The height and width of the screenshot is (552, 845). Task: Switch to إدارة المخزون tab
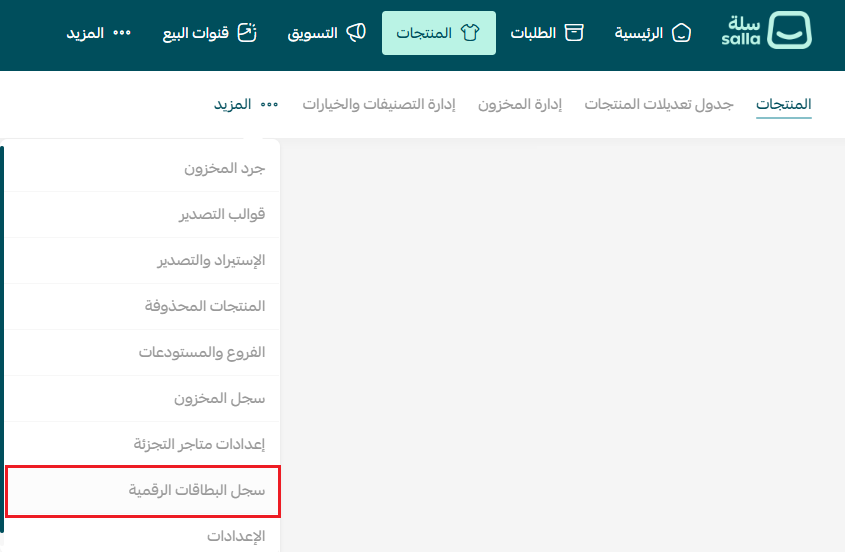520,104
